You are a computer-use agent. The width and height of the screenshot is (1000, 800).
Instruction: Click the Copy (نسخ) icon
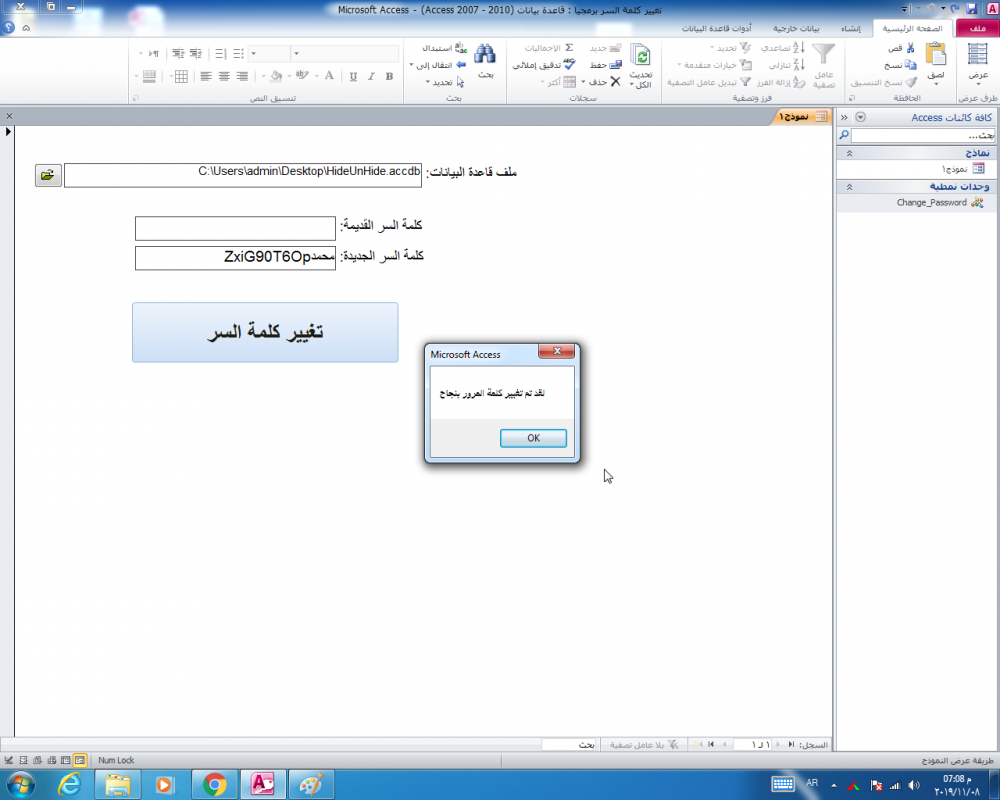coord(910,65)
